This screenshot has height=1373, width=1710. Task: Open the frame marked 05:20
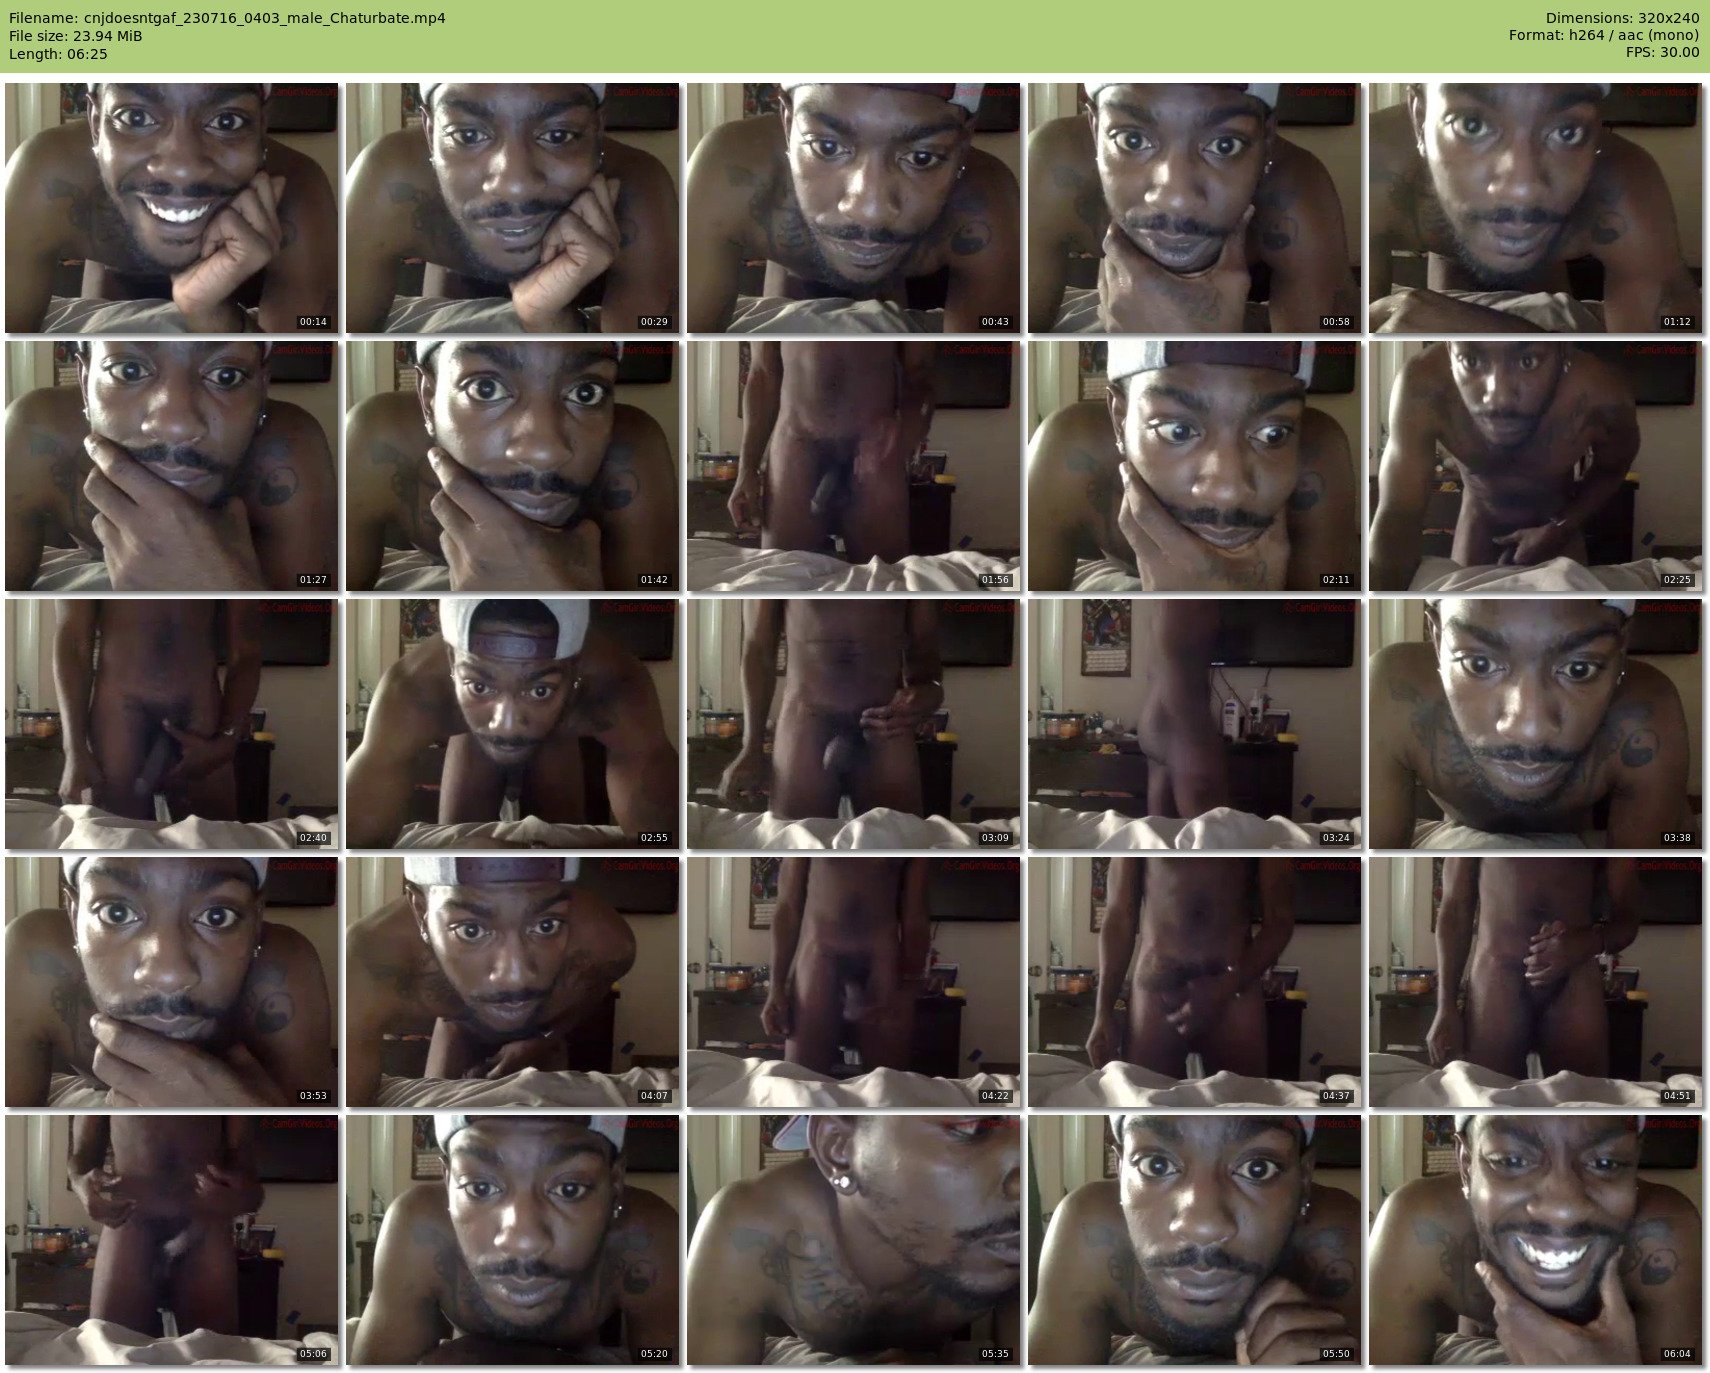pyautogui.click(x=513, y=1240)
